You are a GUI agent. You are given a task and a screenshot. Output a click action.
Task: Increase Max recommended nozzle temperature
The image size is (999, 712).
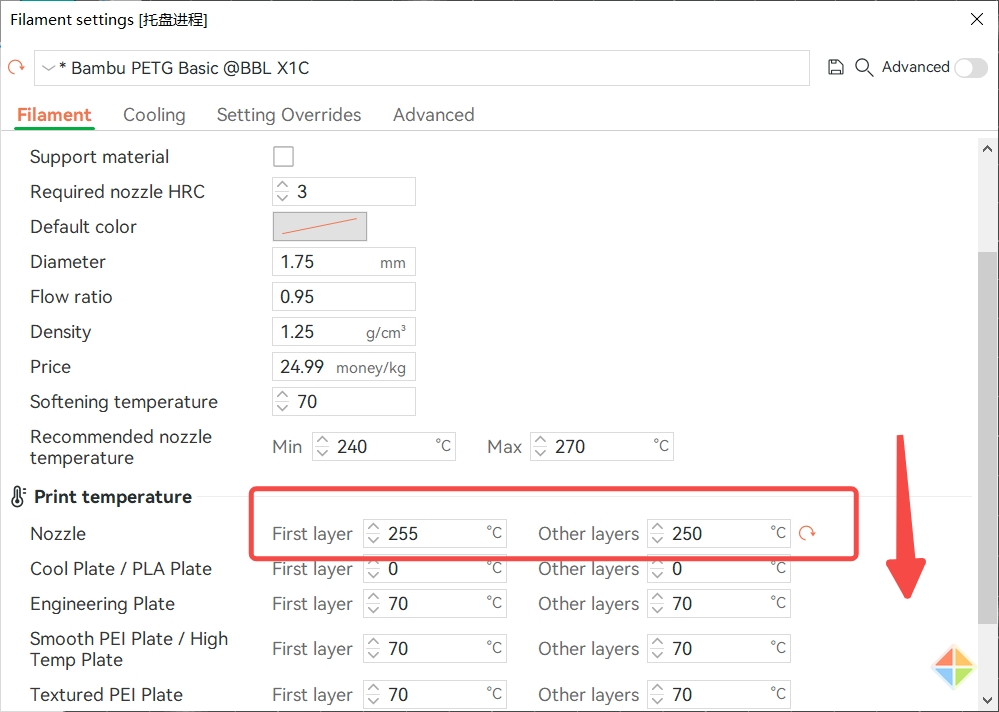[540, 440]
